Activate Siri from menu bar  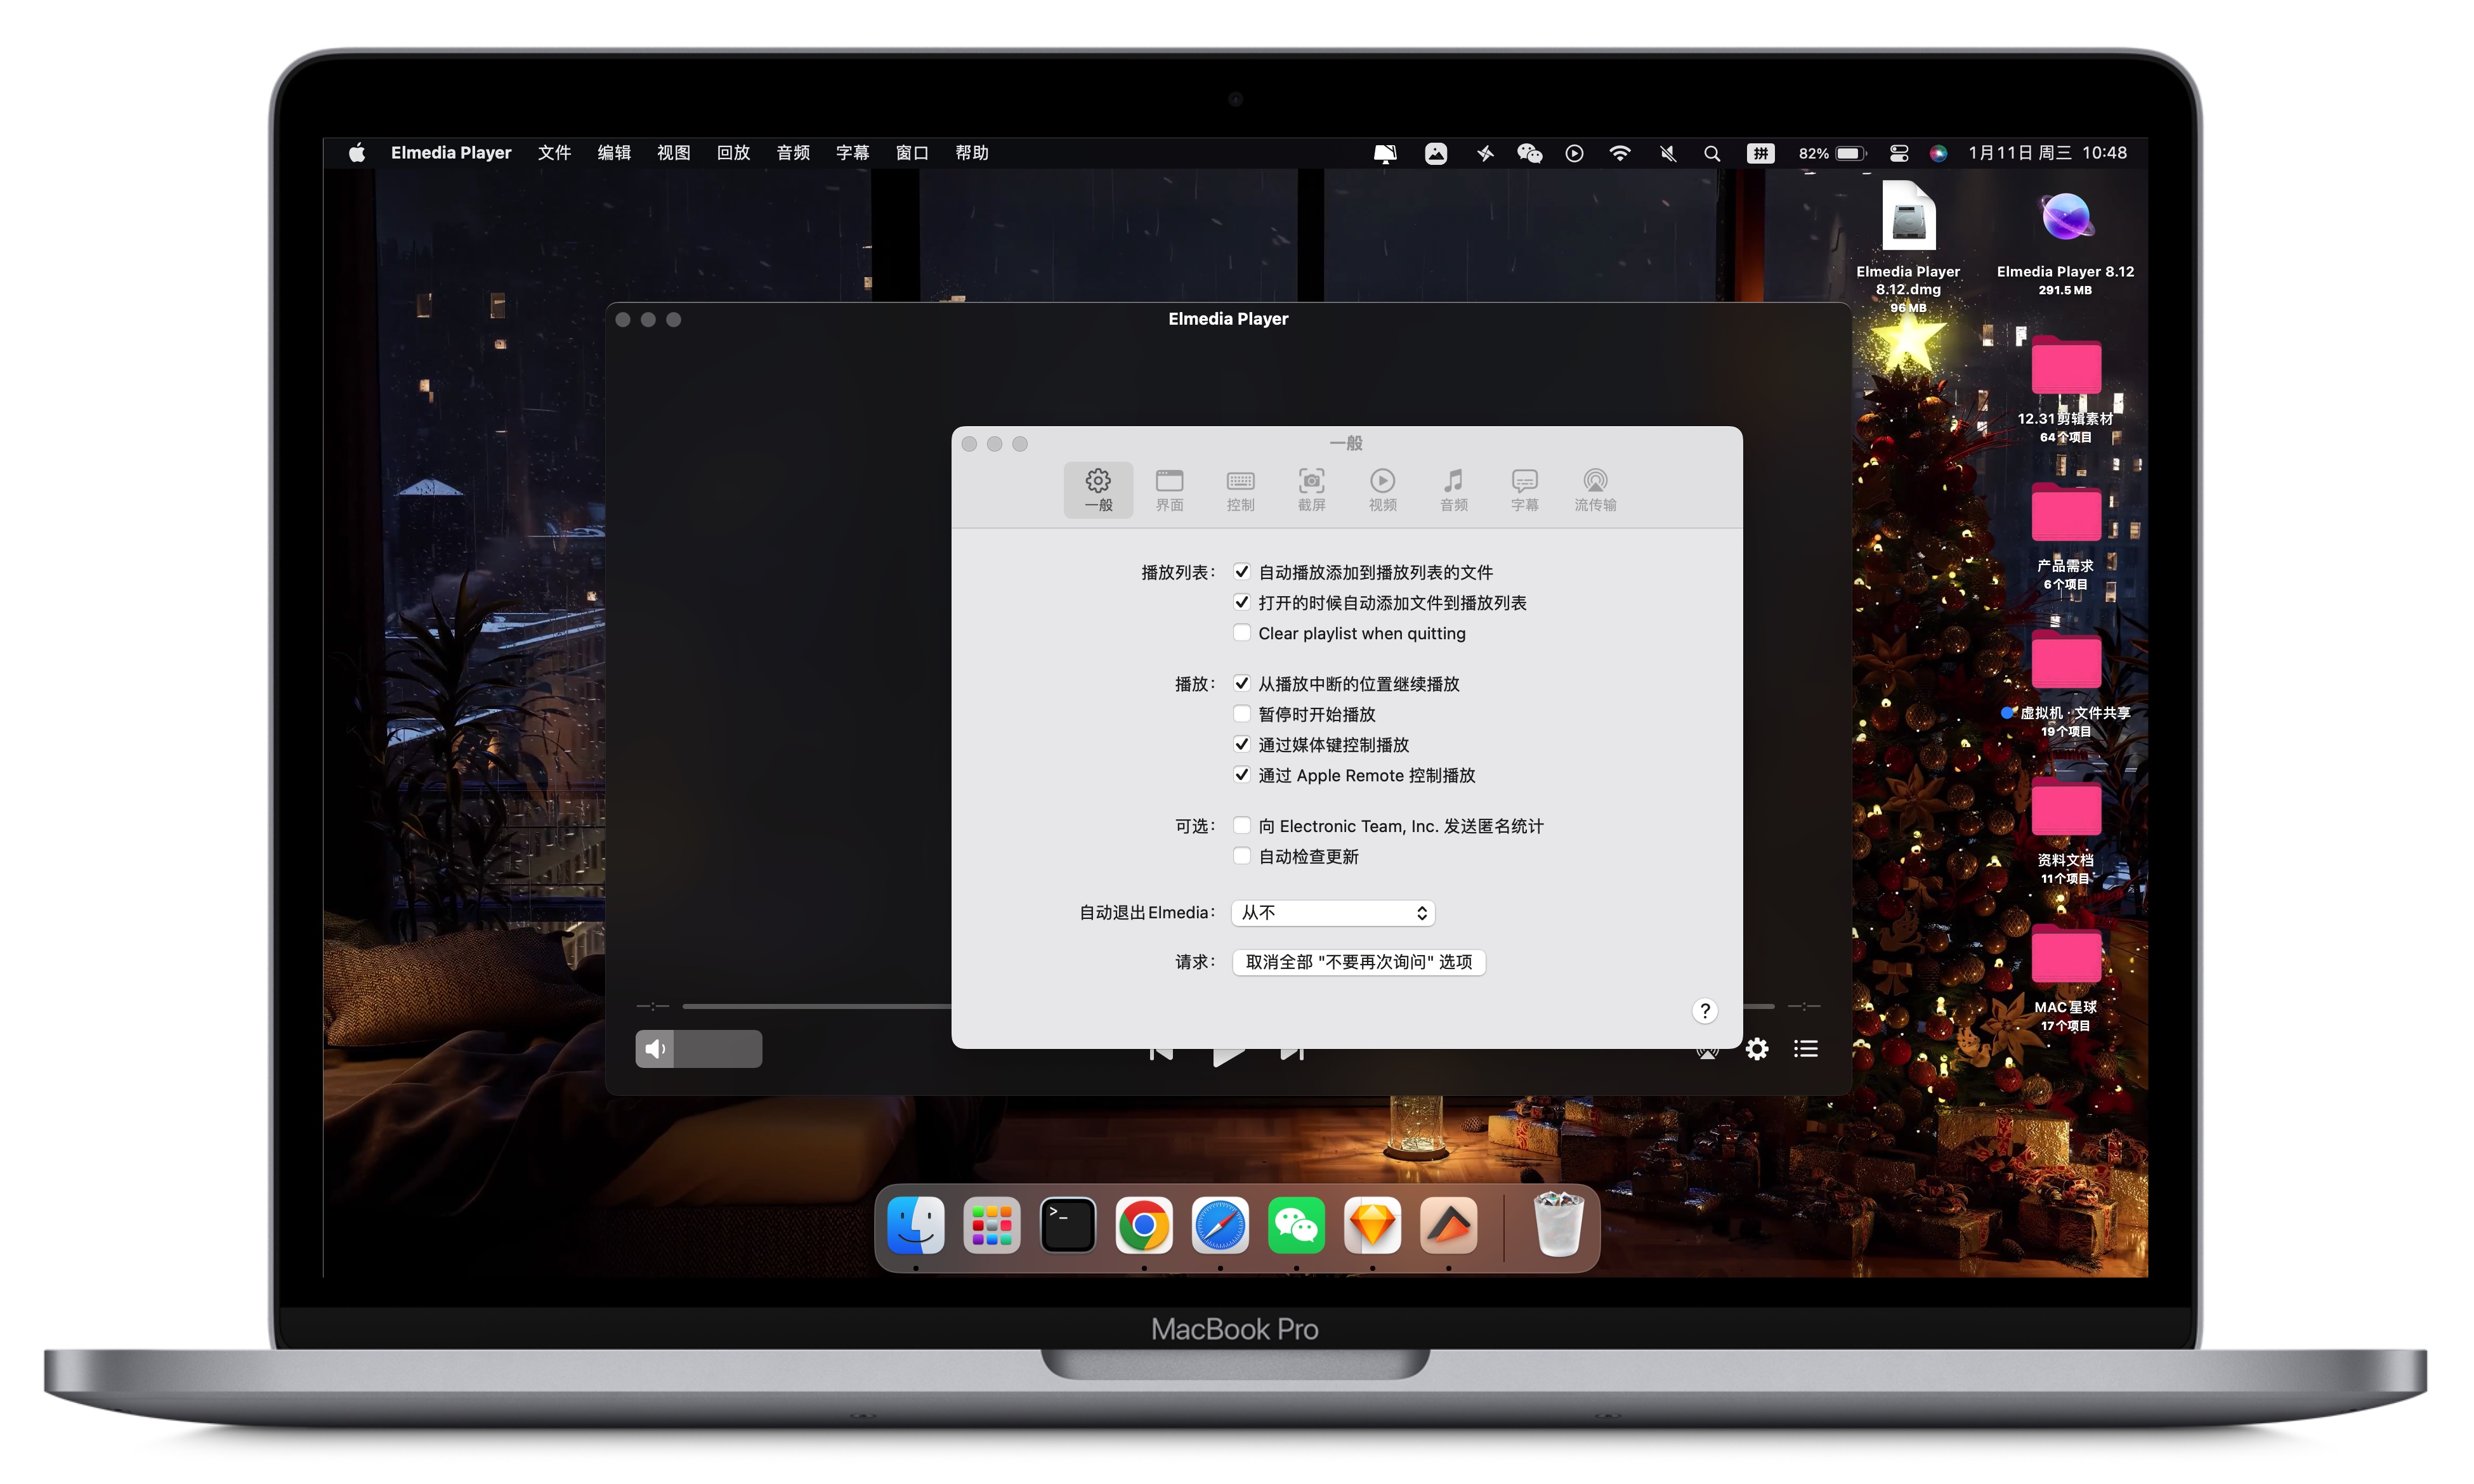point(1938,153)
